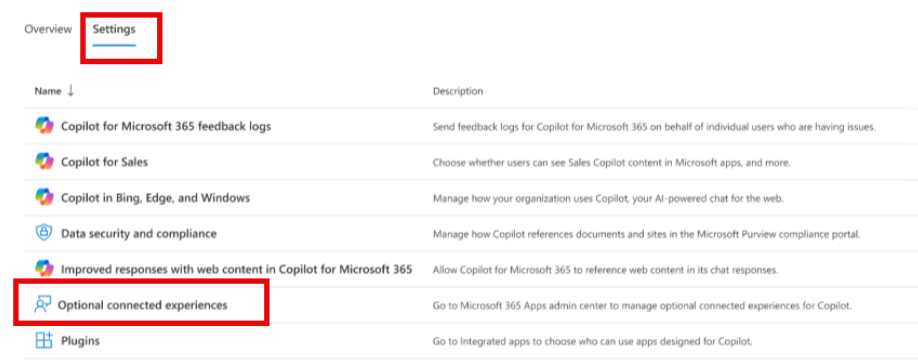918x363 pixels.
Task: Sort the list by Name column header
Action: pyautogui.click(x=48, y=91)
